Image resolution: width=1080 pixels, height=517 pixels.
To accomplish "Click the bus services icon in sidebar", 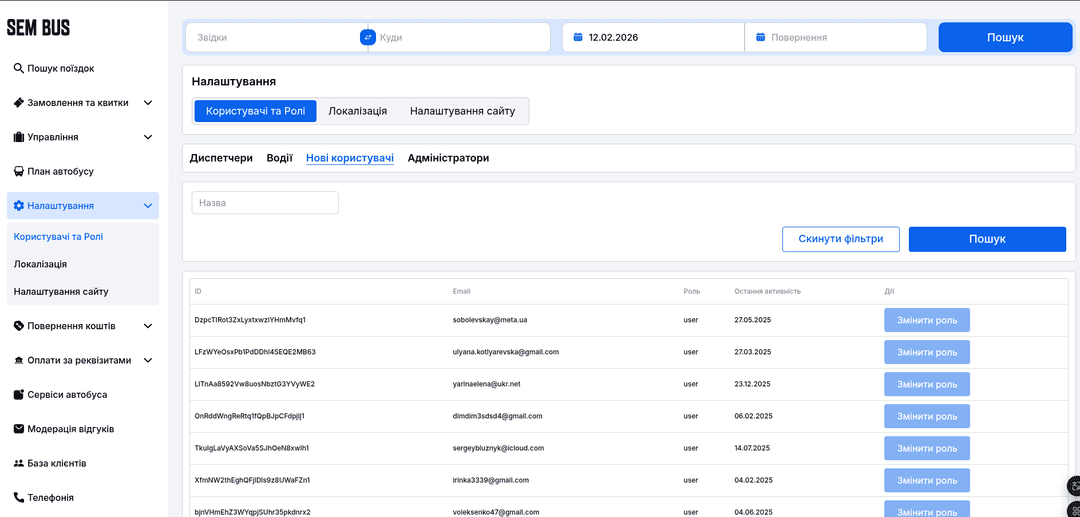I will pos(18,395).
